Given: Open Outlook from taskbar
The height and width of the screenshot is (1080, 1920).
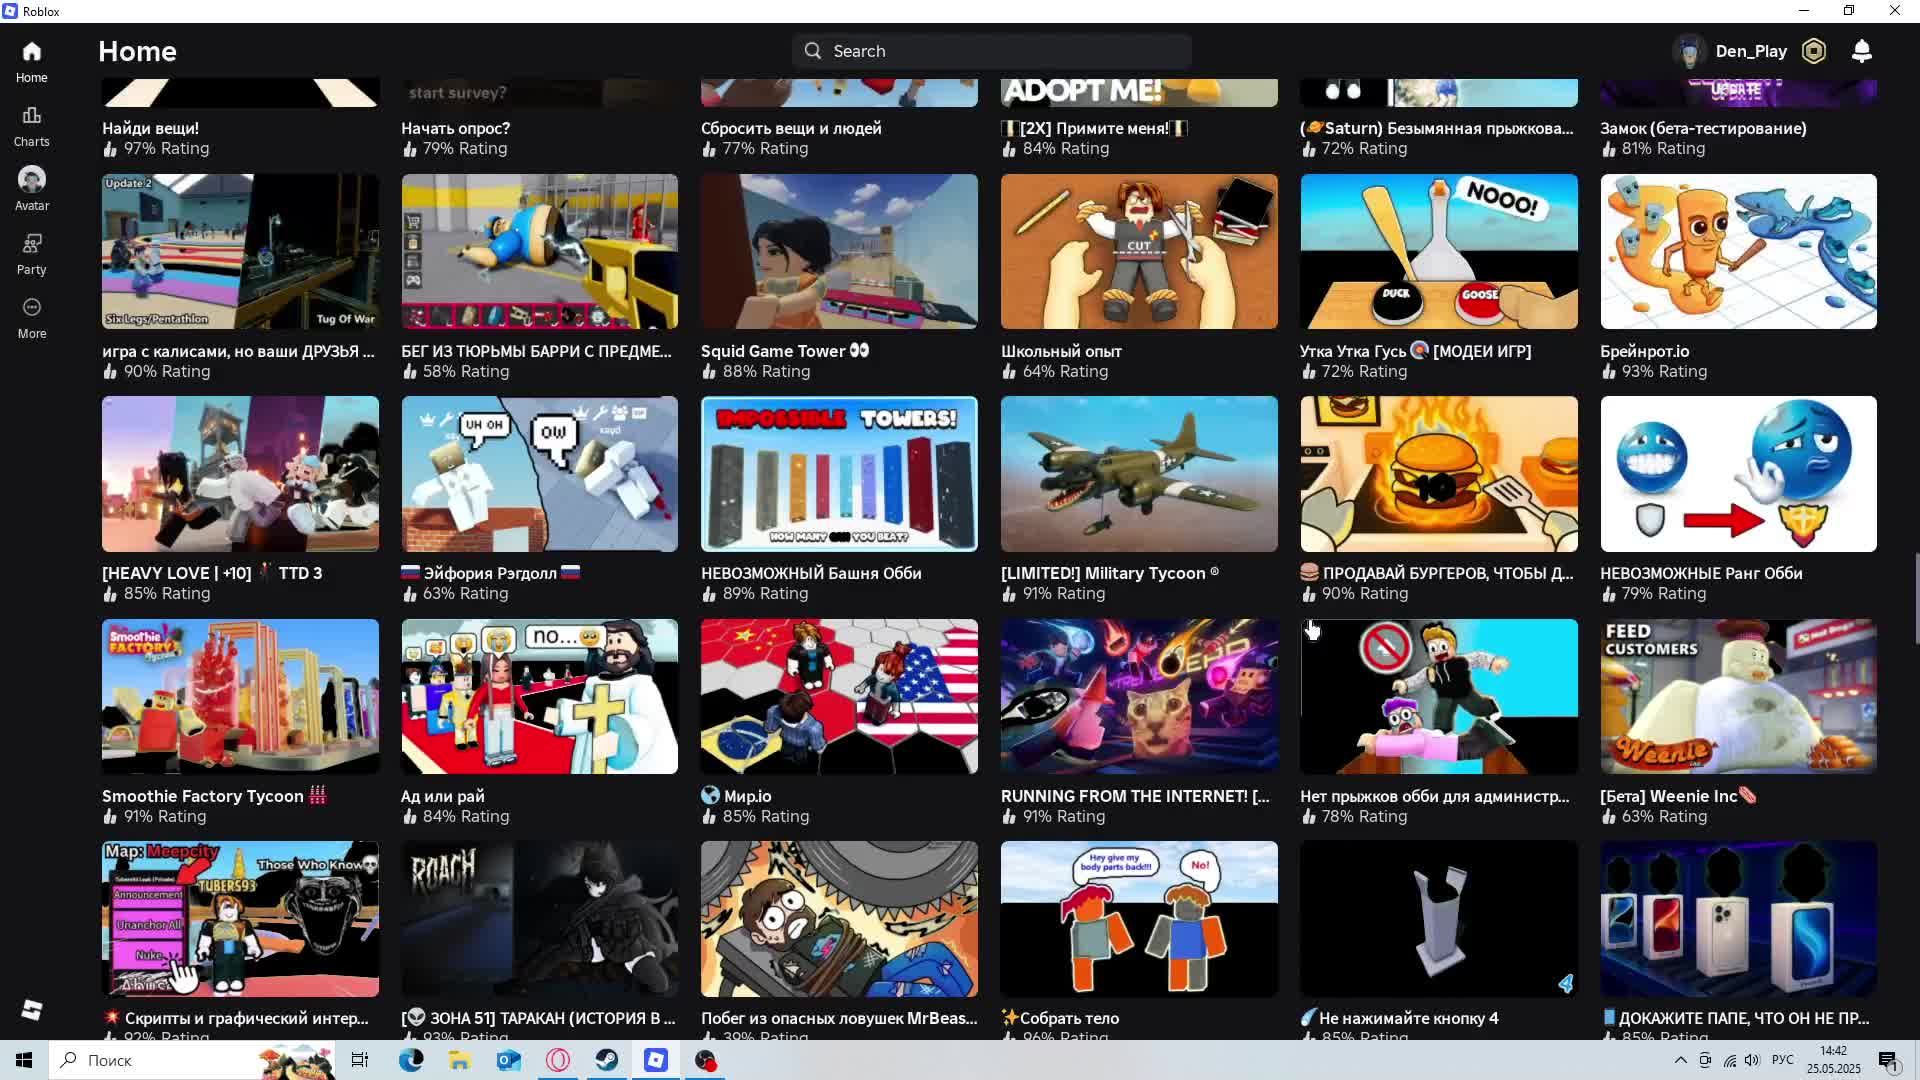Looking at the screenshot, I should pos(509,1060).
